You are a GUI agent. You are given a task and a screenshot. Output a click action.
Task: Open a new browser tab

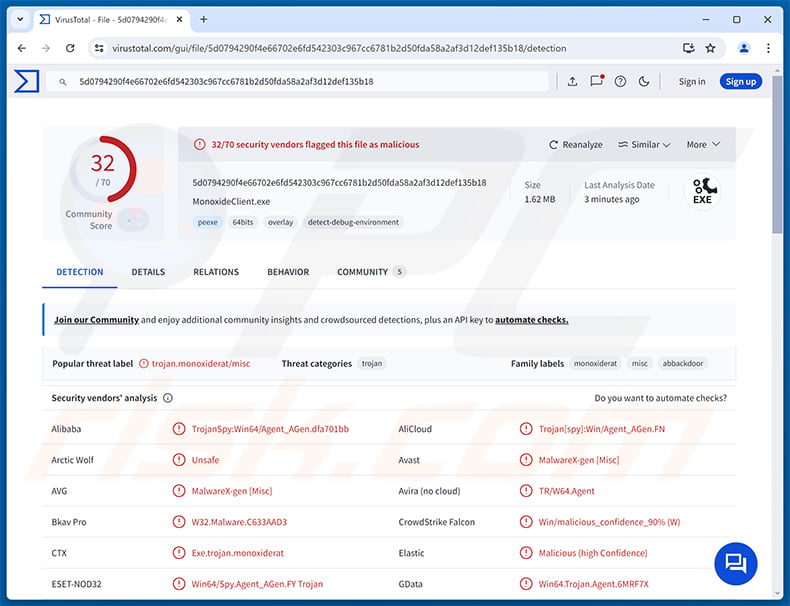click(x=204, y=19)
